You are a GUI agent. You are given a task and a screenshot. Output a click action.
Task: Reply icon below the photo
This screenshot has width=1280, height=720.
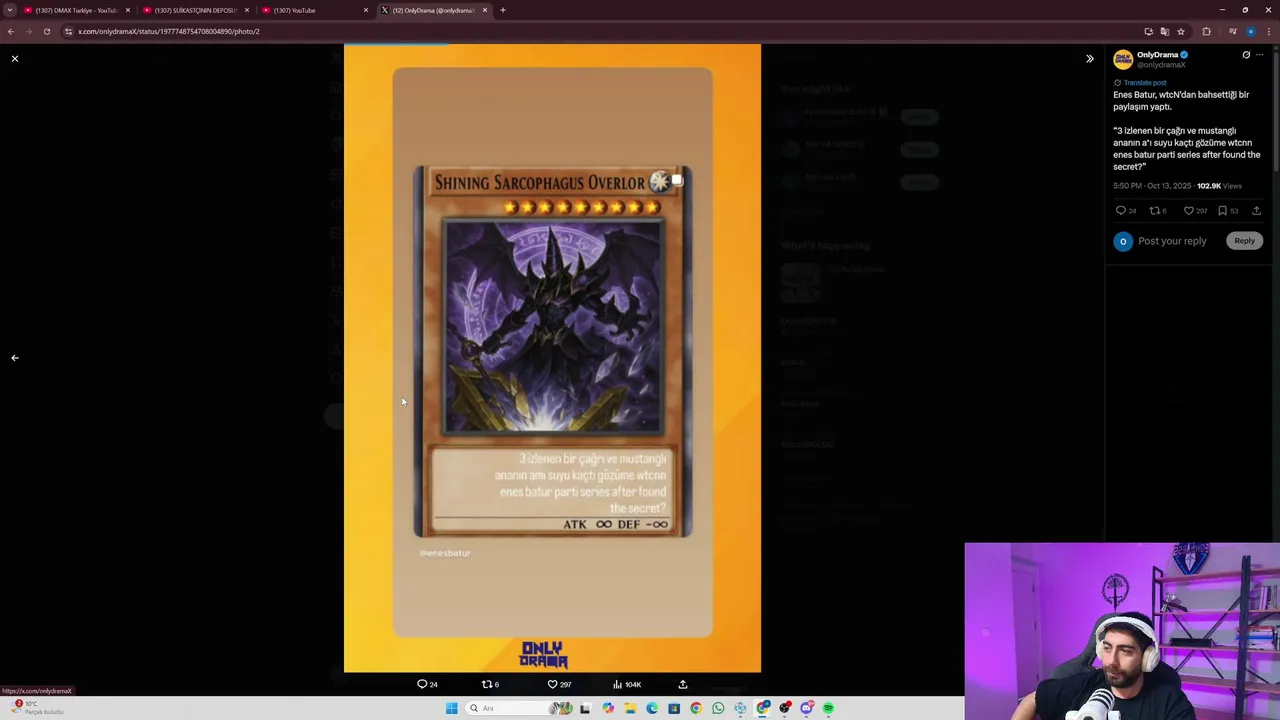tap(427, 684)
